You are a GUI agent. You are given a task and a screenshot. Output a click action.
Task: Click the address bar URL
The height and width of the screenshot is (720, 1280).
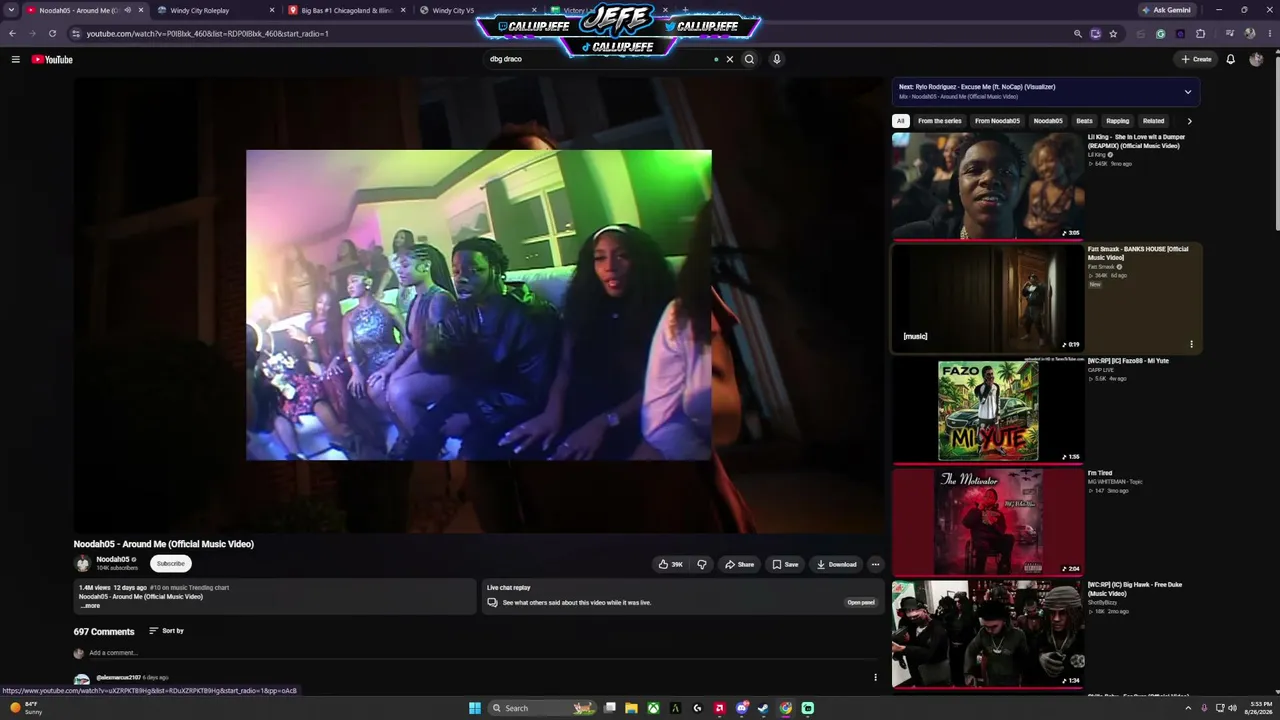(x=207, y=34)
